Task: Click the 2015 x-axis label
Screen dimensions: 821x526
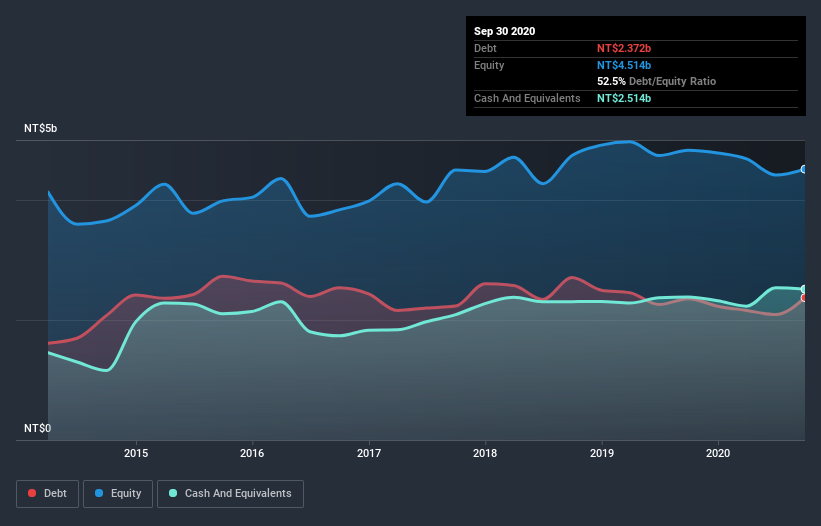Action: 136,453
